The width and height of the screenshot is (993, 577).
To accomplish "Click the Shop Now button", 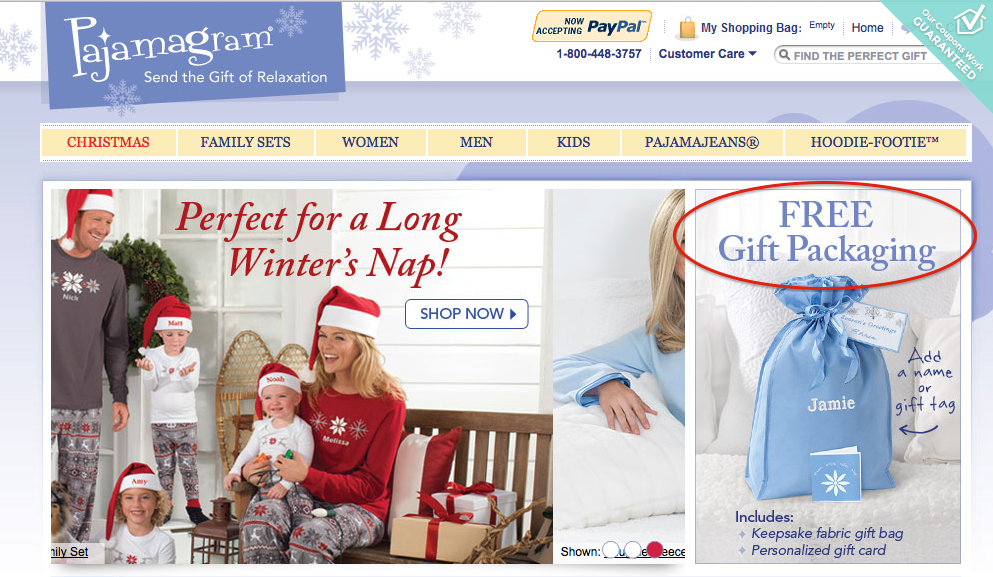I will click(467, 314).
